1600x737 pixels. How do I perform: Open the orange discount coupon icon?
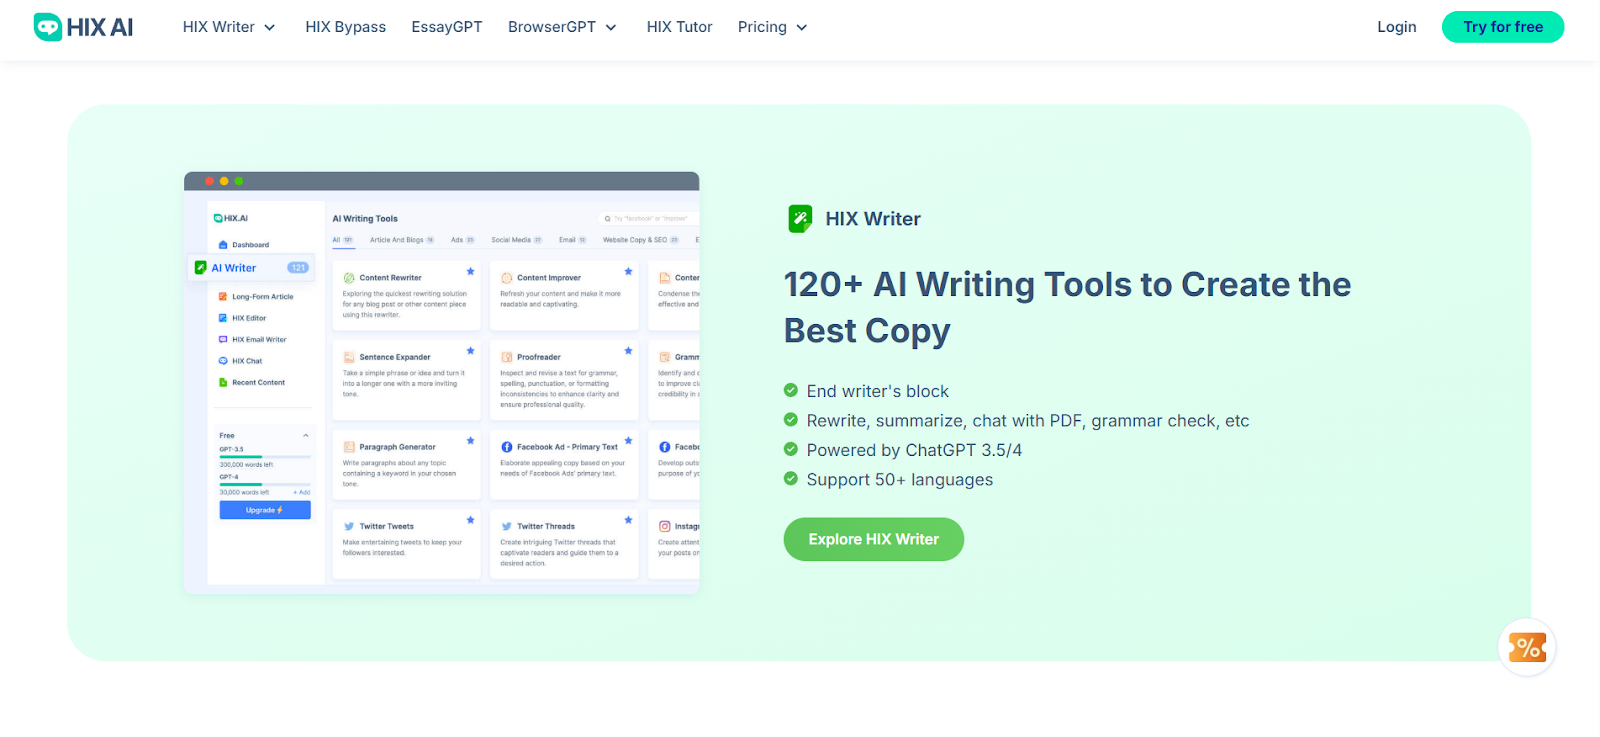[x=1527, y=647]
